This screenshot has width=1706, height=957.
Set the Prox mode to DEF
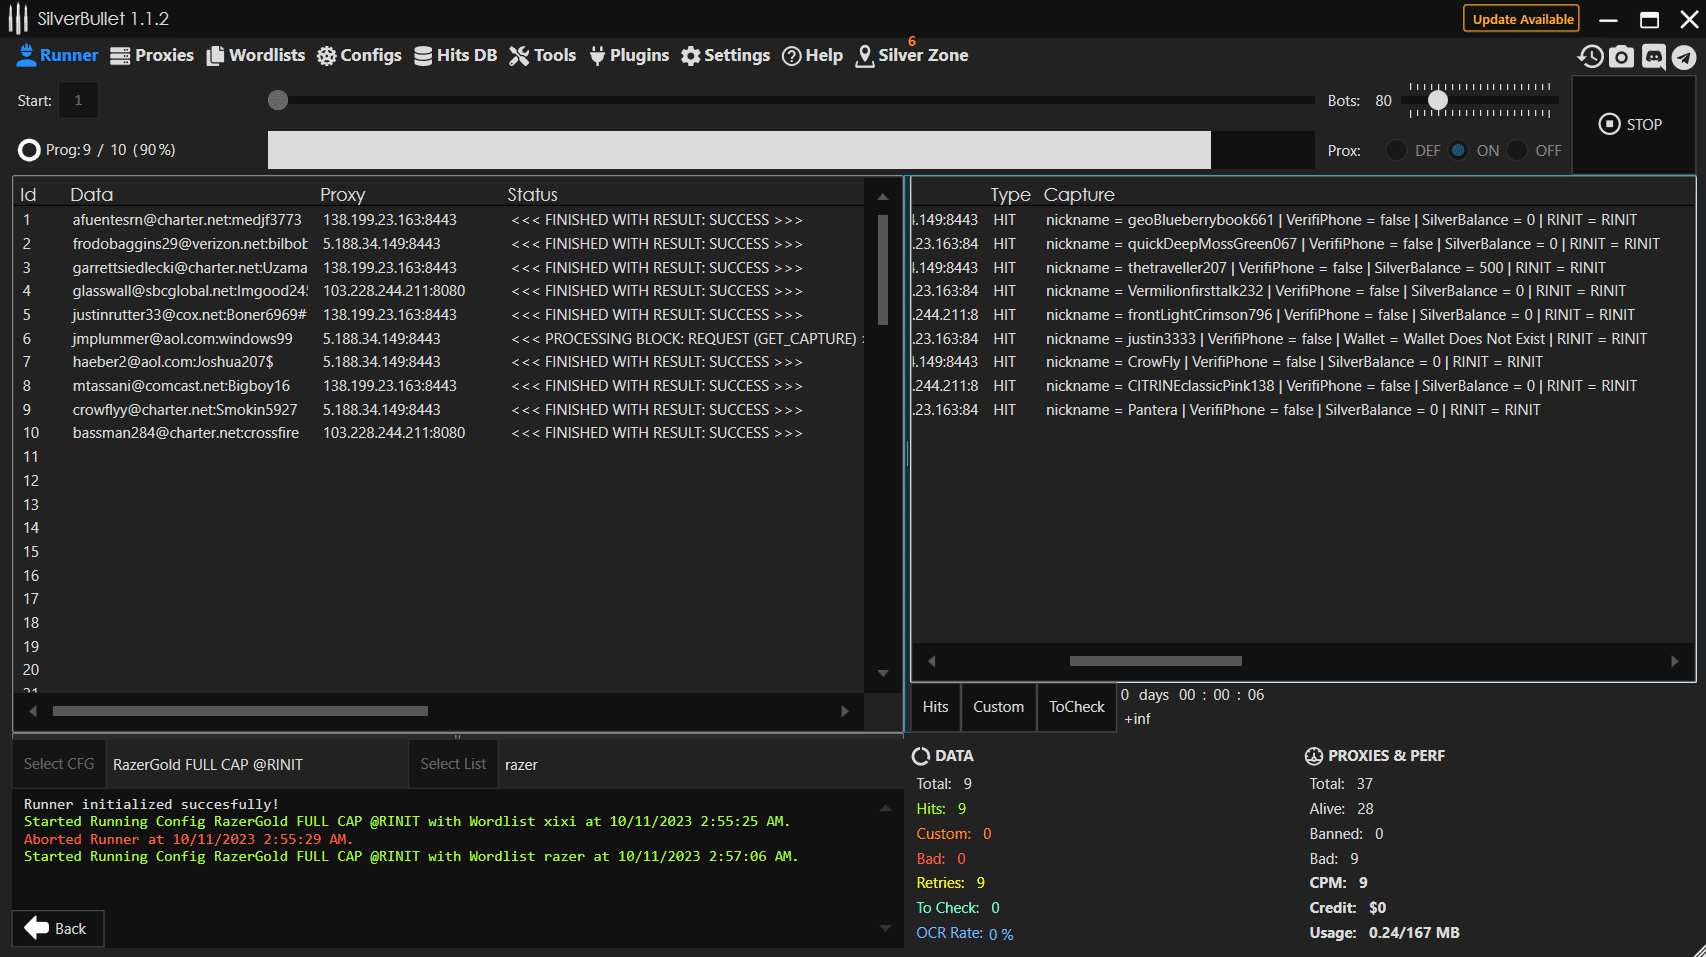[x=1397, y=151]
